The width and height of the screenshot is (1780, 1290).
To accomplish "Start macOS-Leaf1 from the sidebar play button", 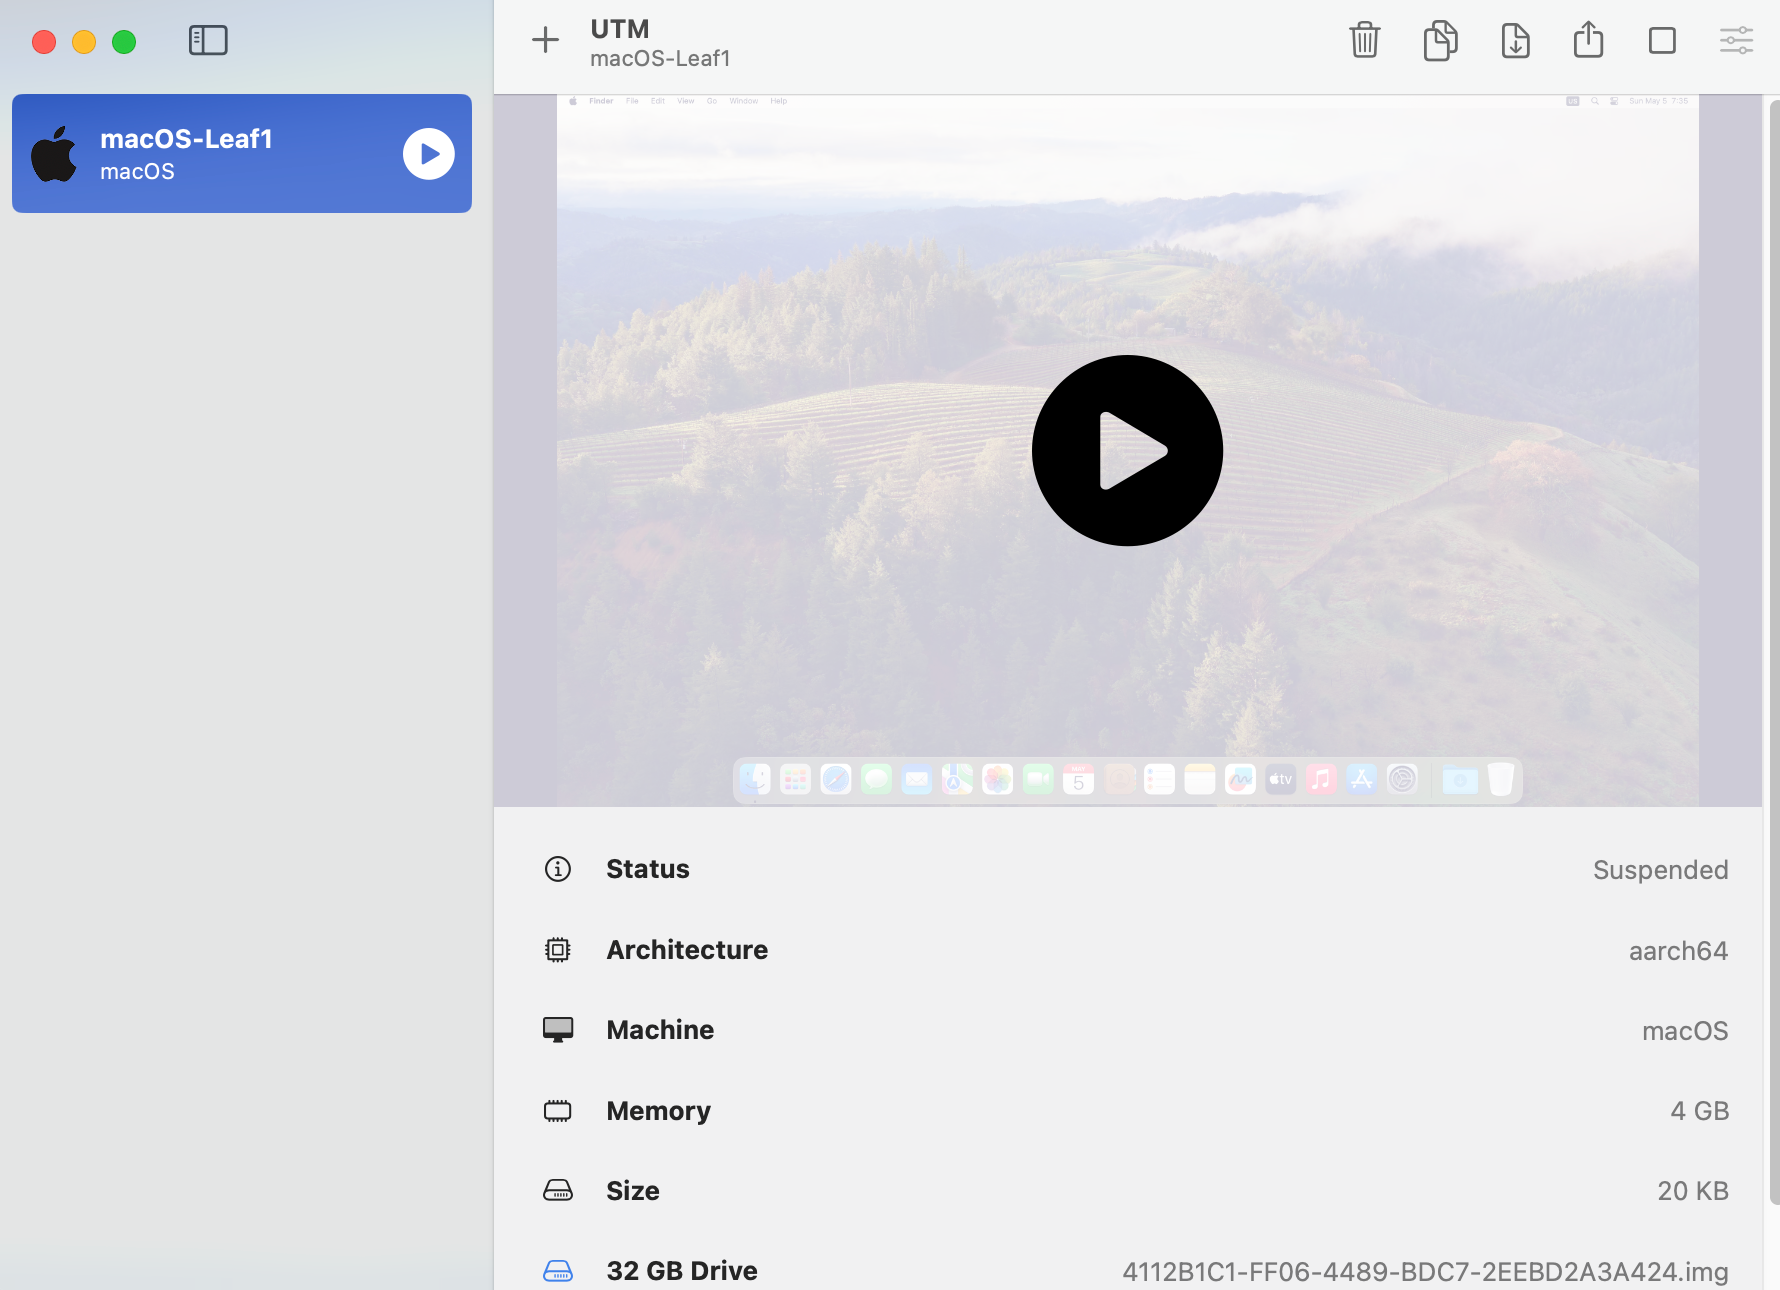I will point(429,154).
